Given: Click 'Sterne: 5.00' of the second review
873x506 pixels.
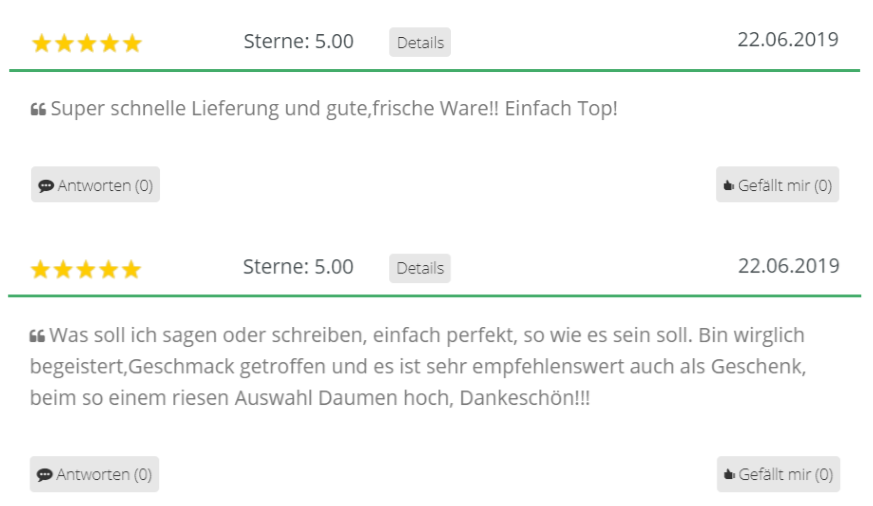Looking at the screenshot, I should 298,267.
